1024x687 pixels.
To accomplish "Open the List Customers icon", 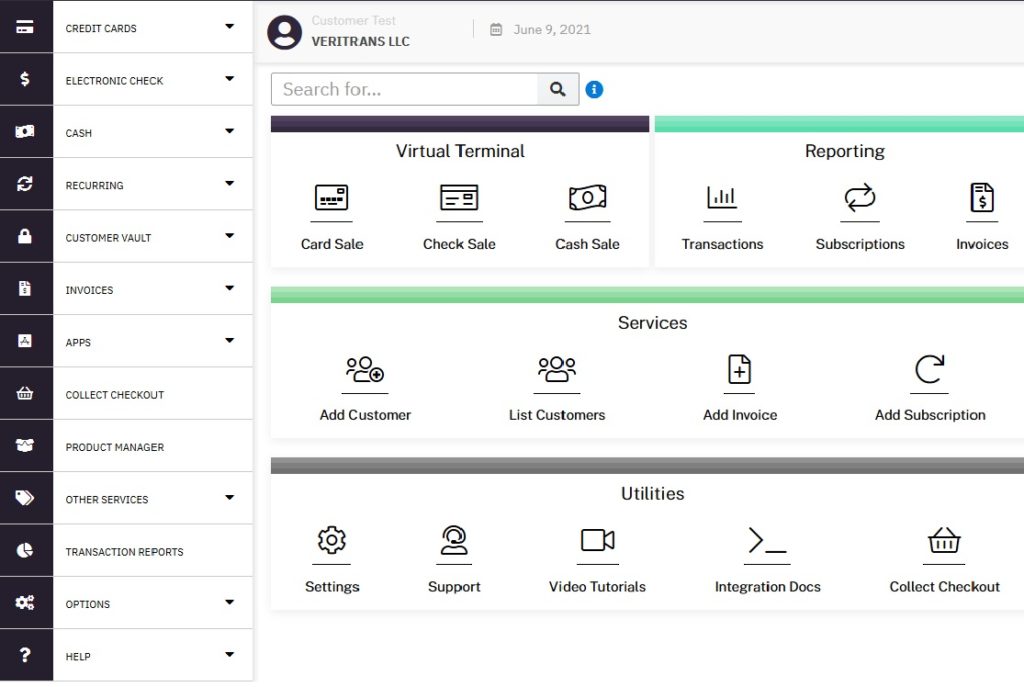I will (557, 370).
